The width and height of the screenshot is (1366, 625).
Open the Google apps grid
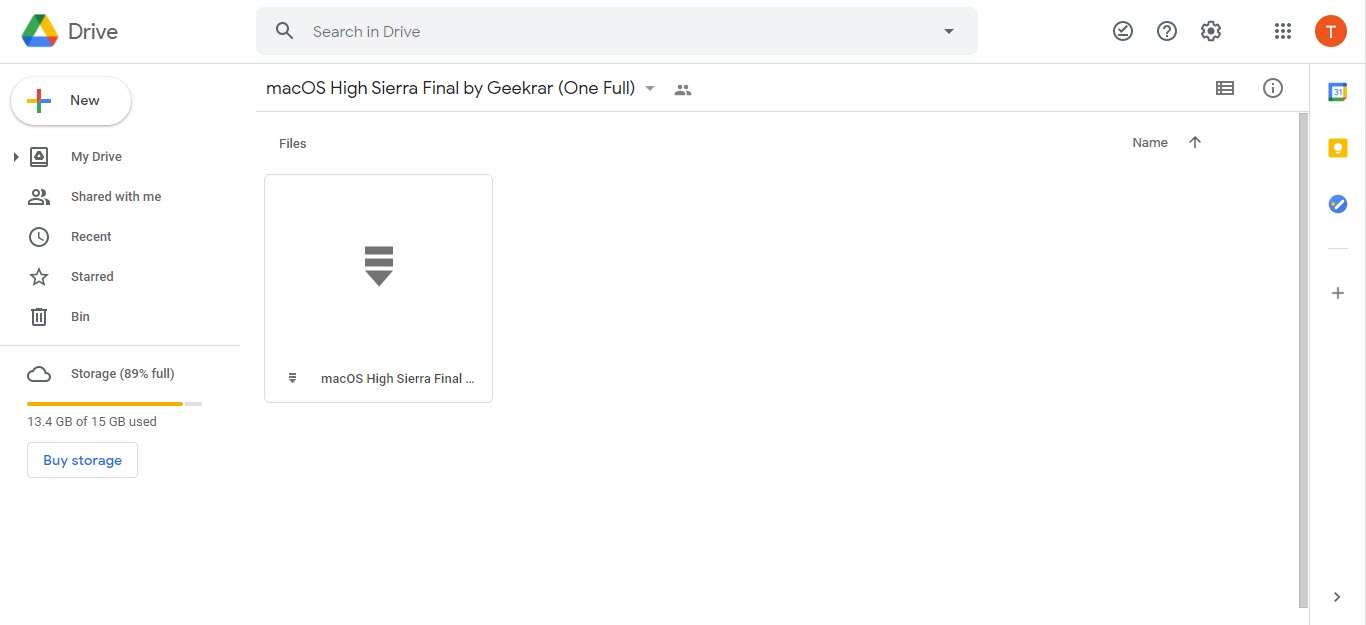(x=1283, y=31)
